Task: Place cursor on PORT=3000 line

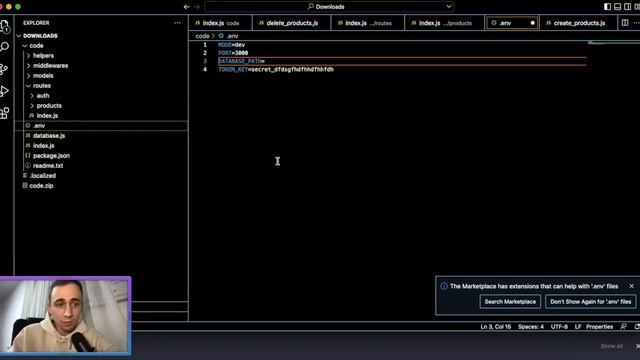Action: [233, 53]
